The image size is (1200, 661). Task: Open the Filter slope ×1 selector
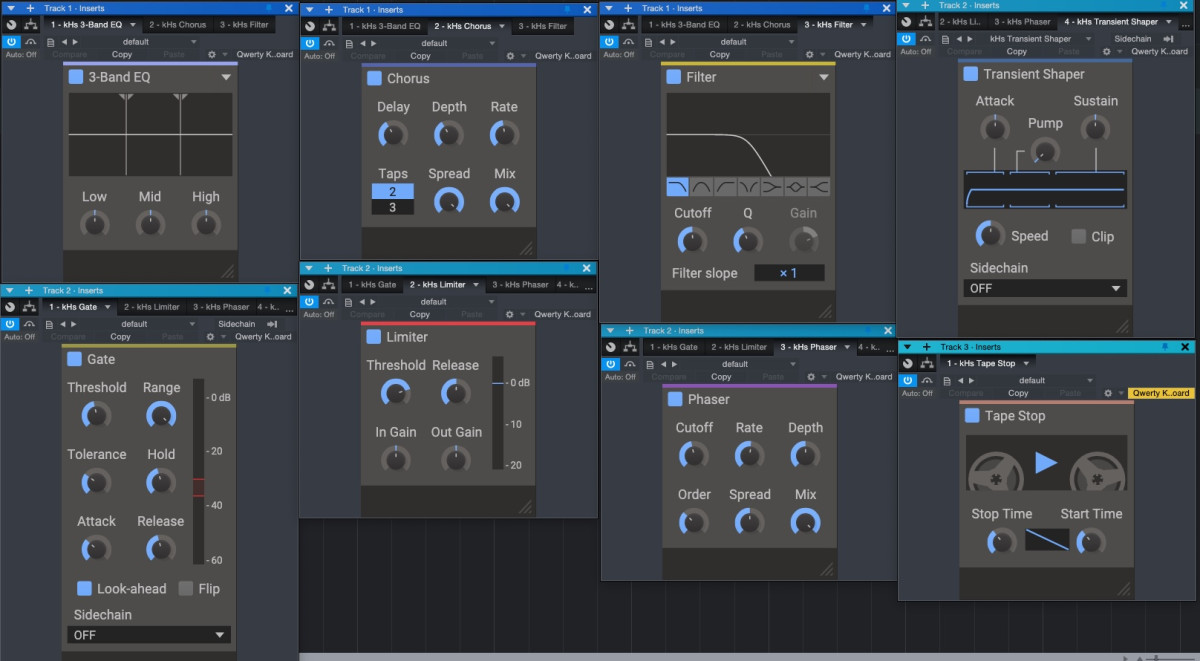(789, 273)
